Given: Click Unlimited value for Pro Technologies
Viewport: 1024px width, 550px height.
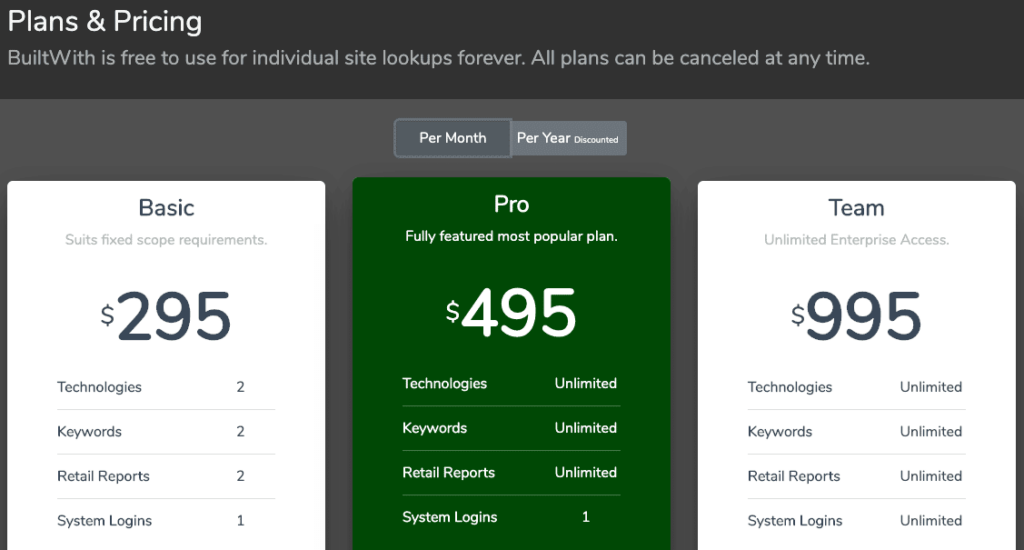Looking at the screenshot, I should pyautogui.click(x=586, y=383).
